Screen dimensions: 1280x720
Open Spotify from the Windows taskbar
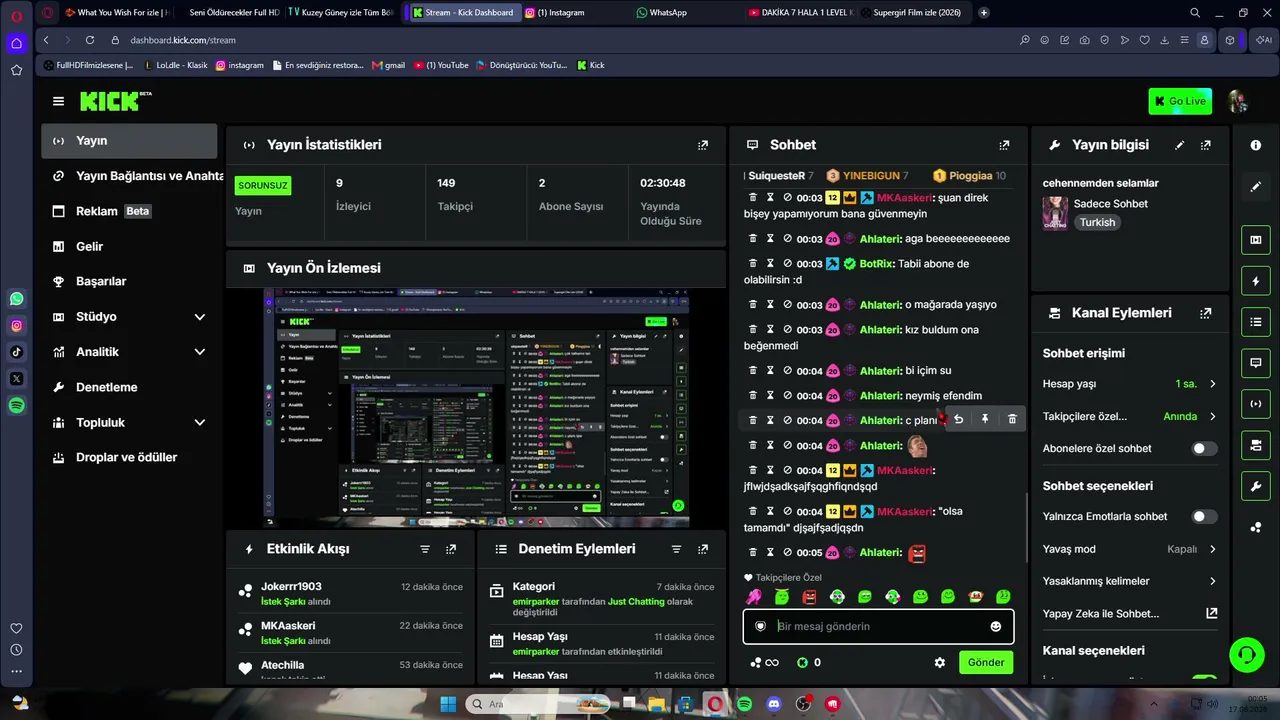click(744, 704)
